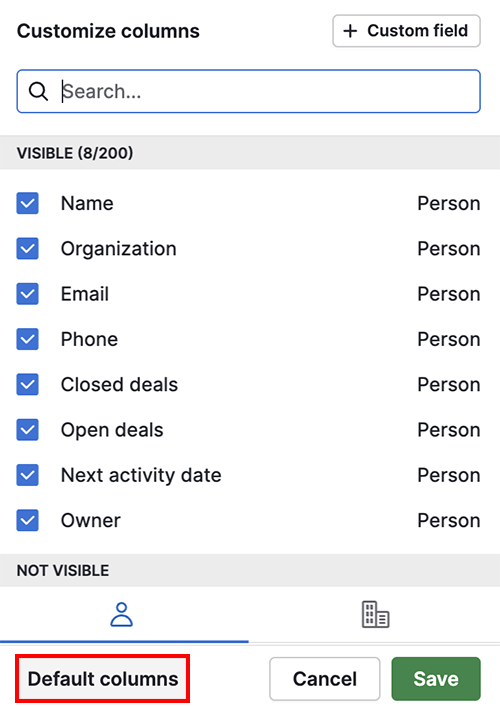Uncheck the Name column checkbox
The width and height of the screenshot is (500, 707).
click(28, 203)
